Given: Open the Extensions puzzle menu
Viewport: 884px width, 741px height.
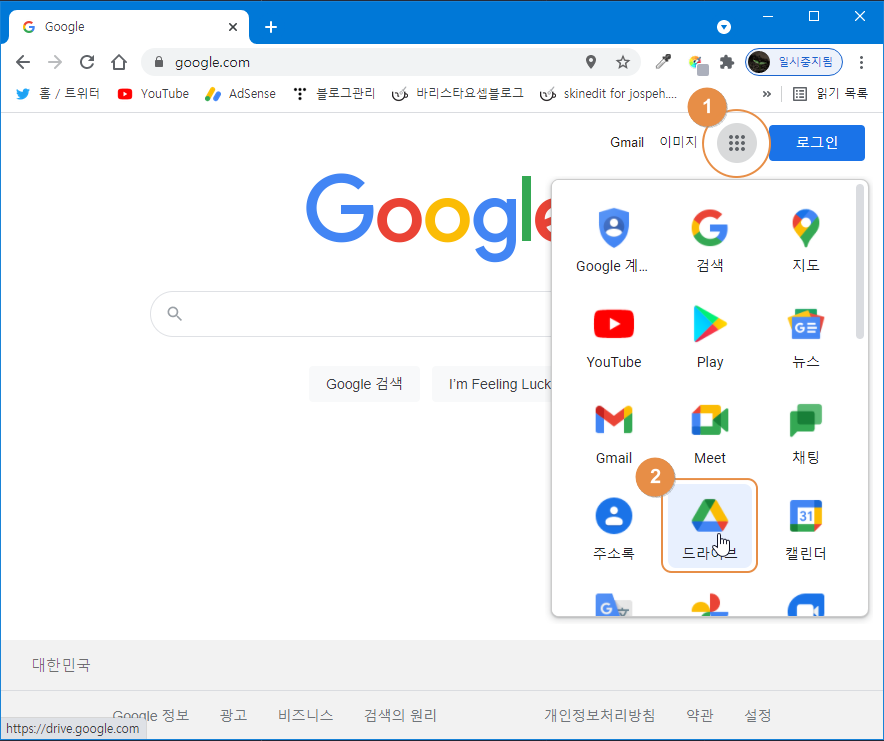Looking at the screenshot, I should 727,62.
